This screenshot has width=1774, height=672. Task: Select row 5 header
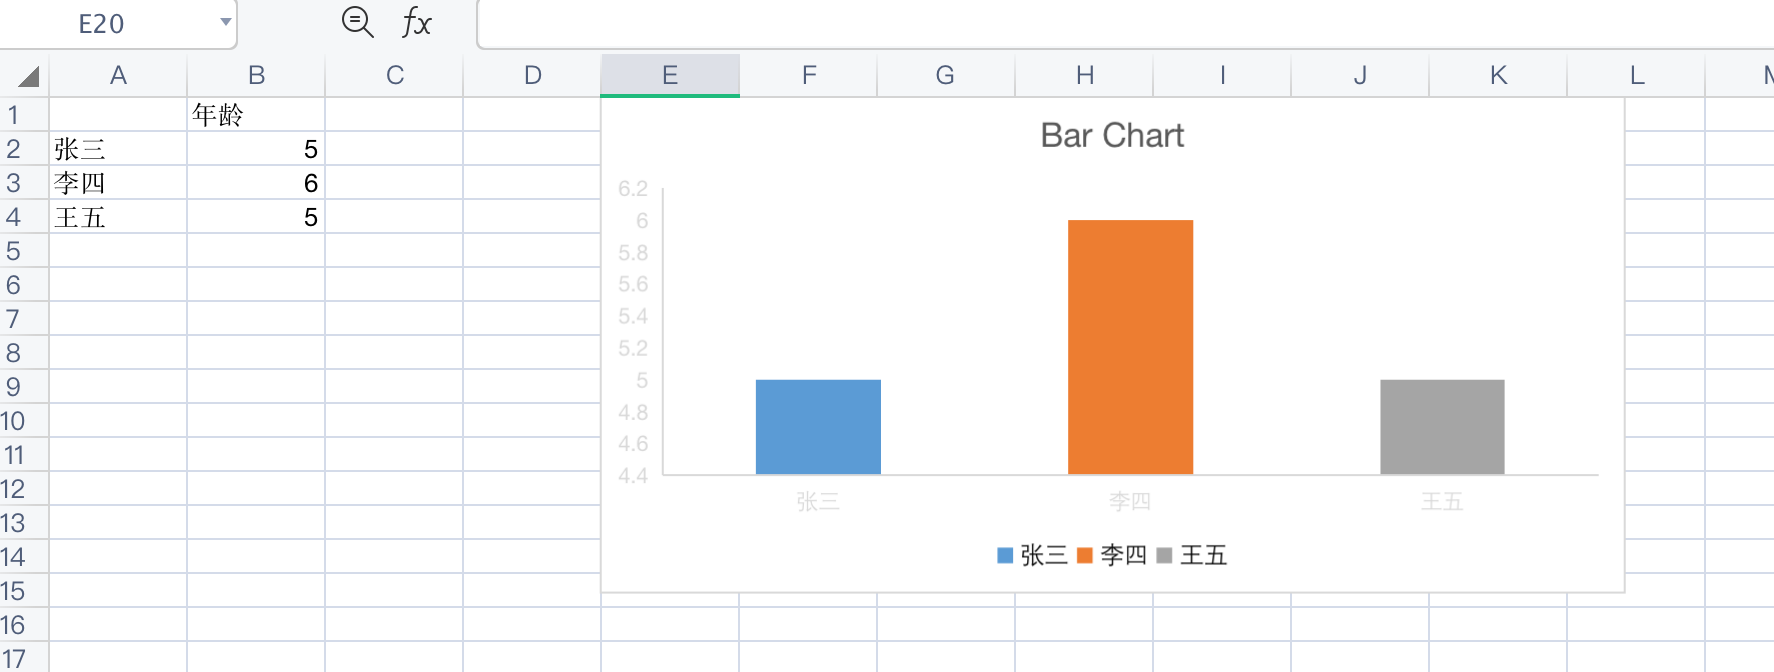(x=24, y=251)
